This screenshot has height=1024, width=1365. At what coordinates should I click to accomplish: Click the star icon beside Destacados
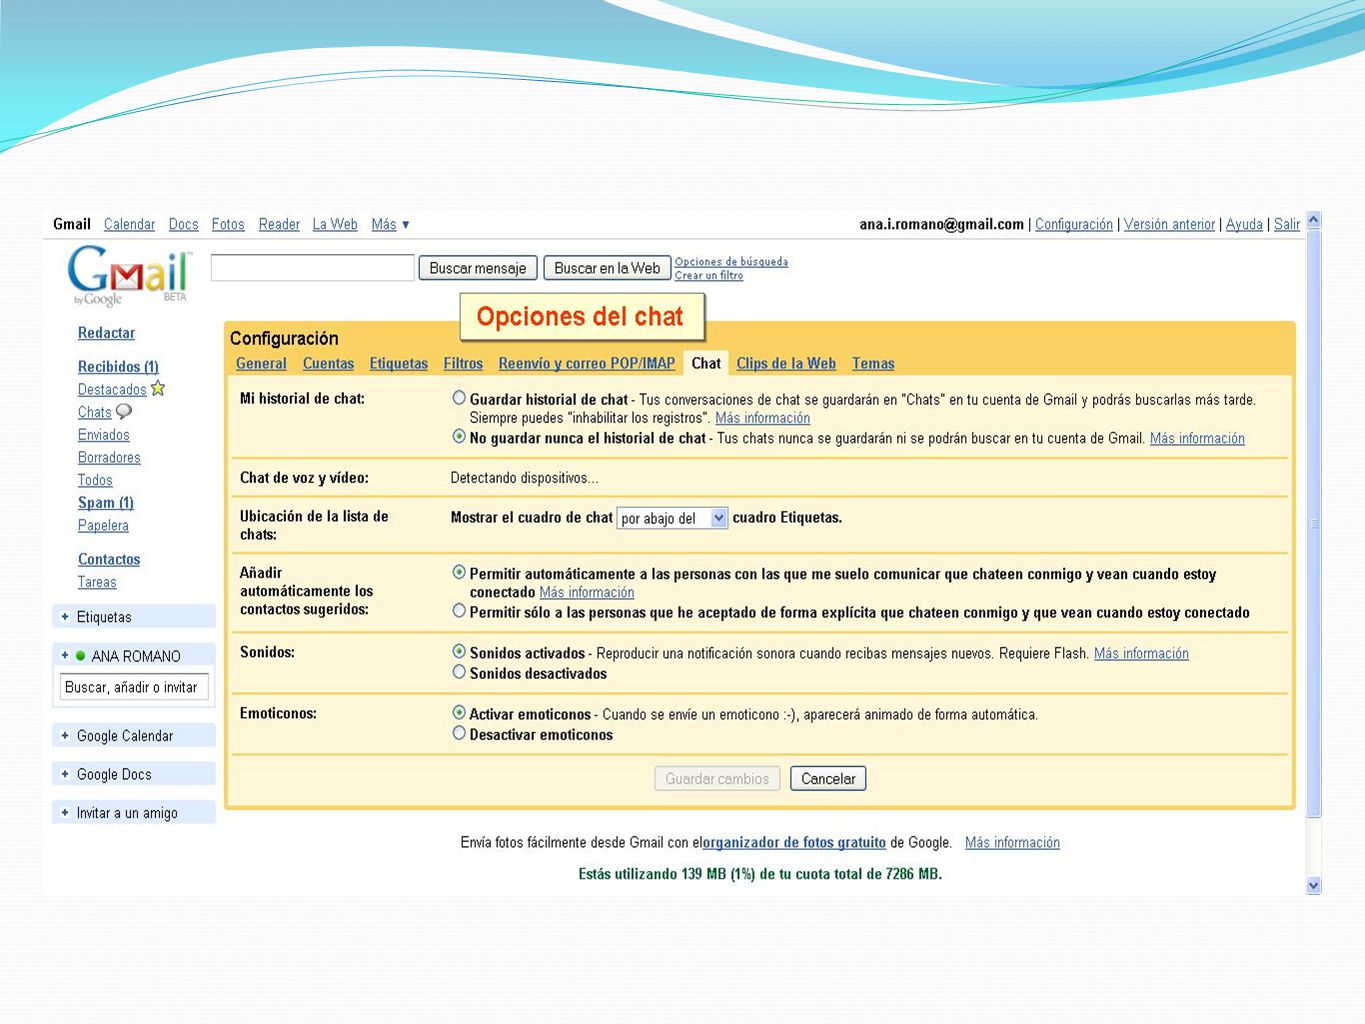click(x=158, y=389)
